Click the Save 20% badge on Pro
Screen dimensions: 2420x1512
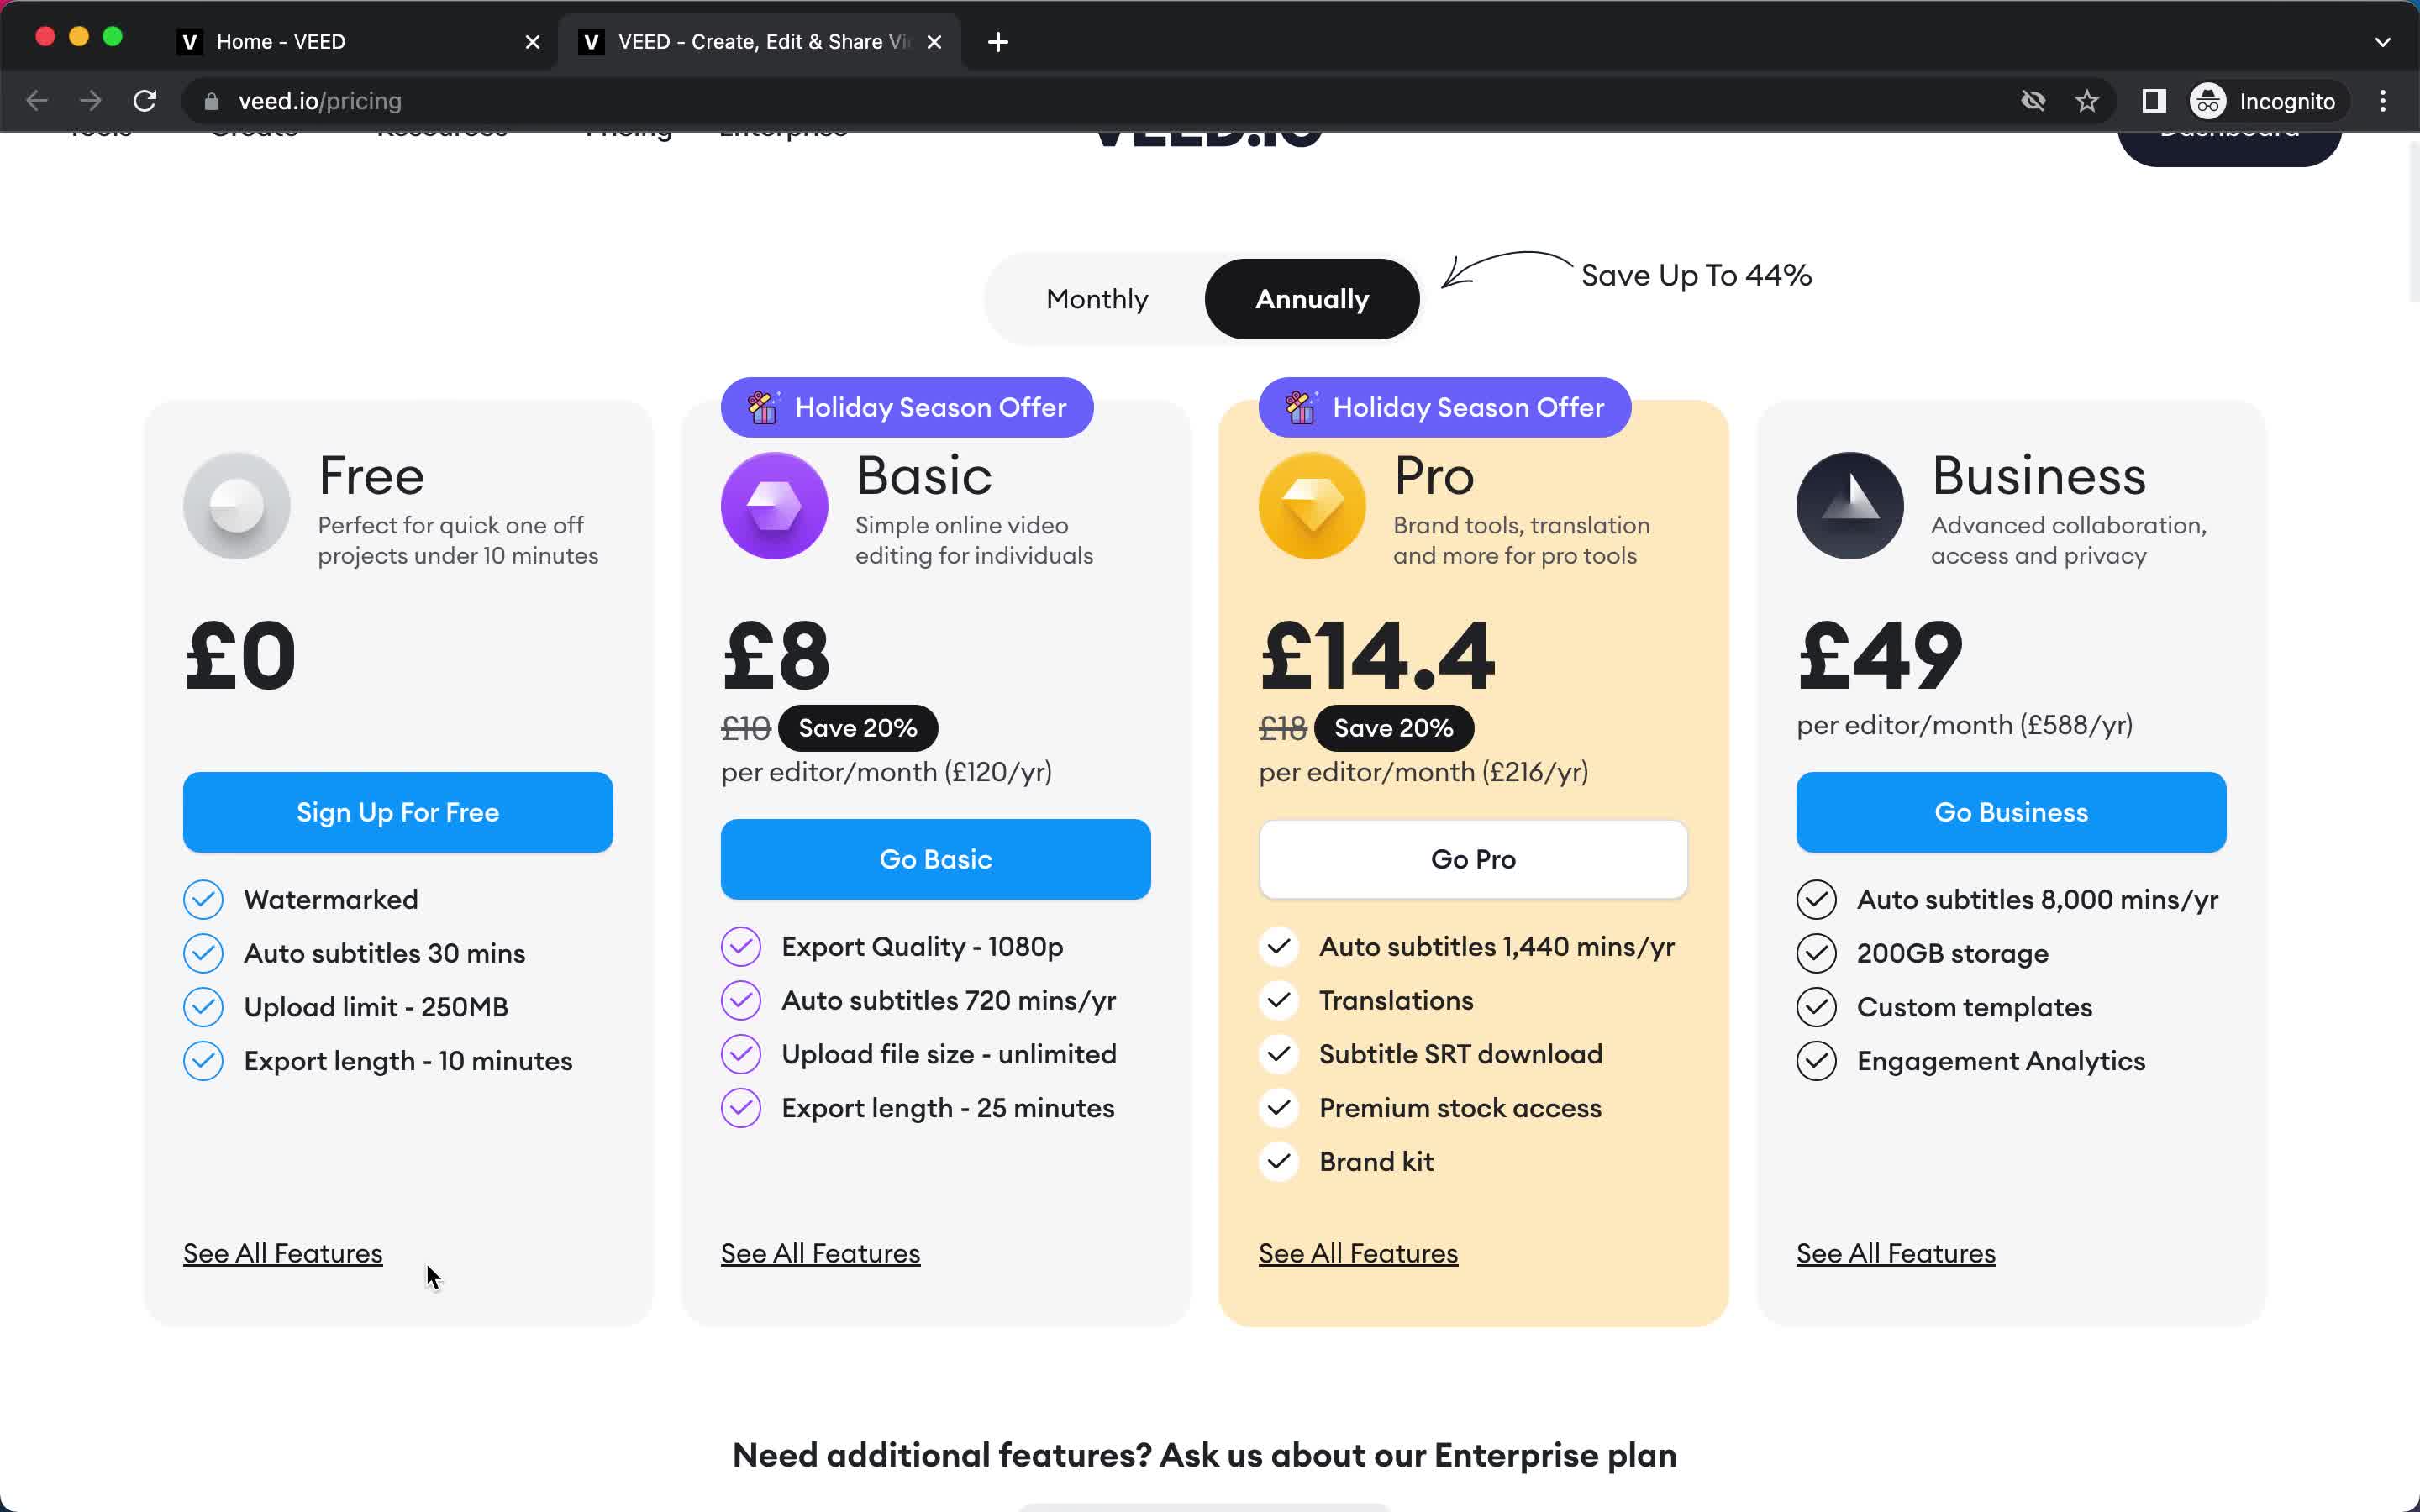[x=1394, y=728]
